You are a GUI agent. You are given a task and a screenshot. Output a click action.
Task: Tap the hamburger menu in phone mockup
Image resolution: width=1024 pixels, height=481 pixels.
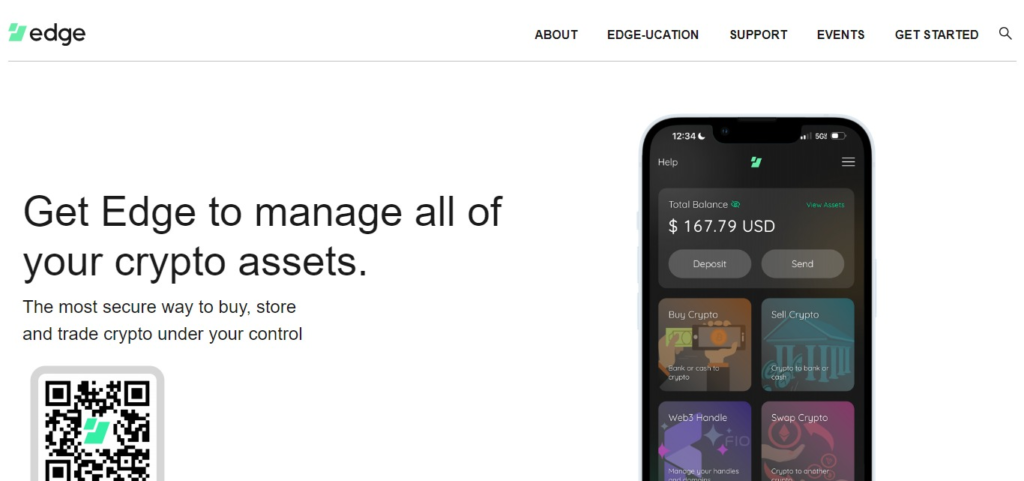(x=848, y=162)
